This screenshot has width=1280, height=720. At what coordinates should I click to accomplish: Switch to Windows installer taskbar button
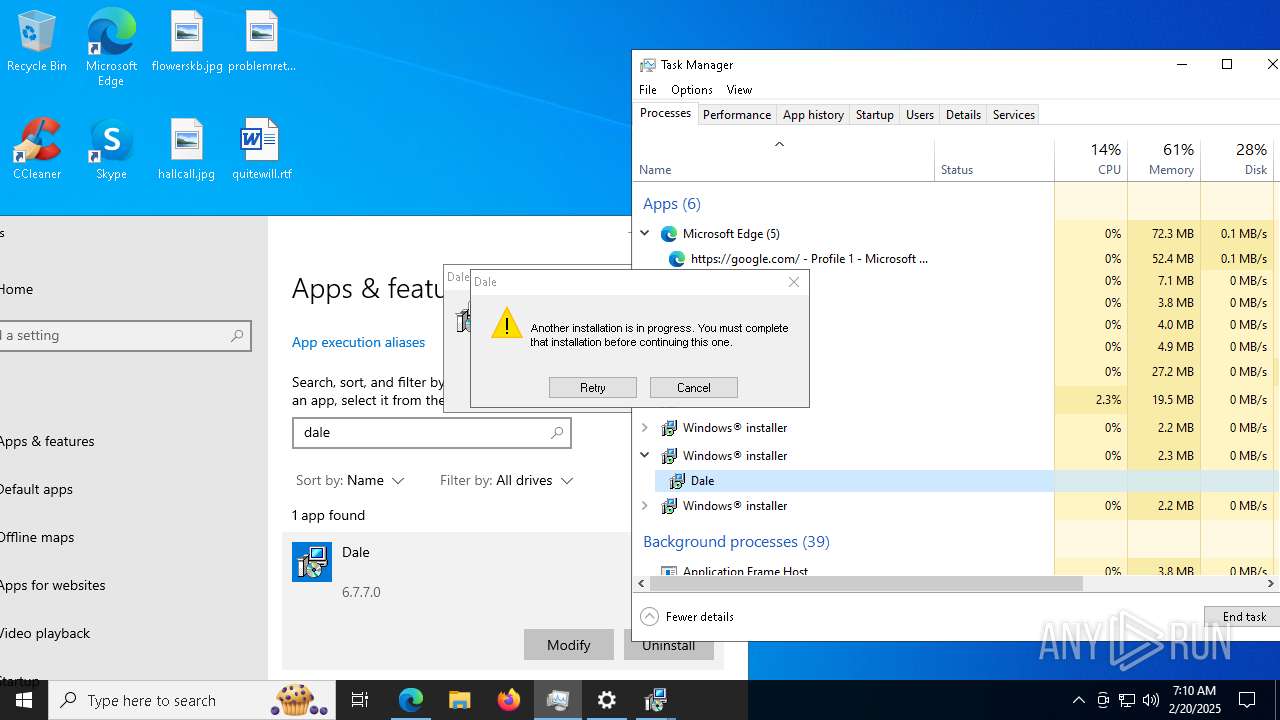(x=656, y=700)
